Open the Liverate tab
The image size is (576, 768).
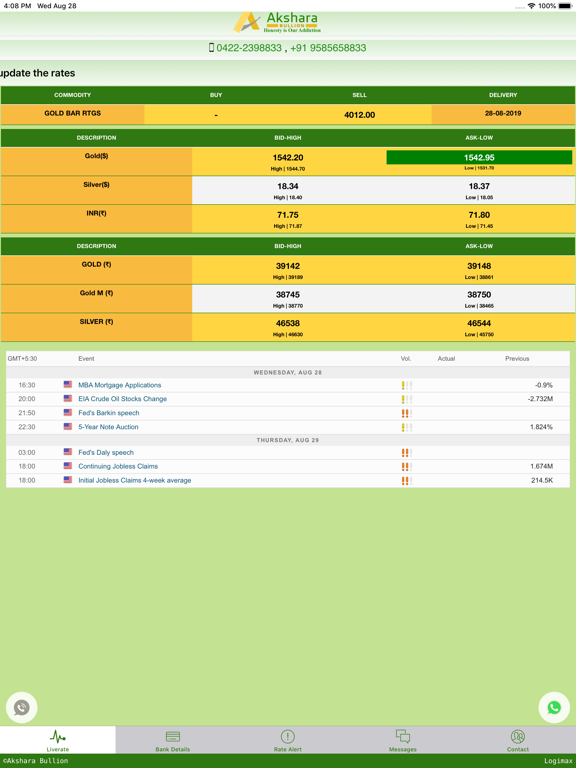point(58,740)
